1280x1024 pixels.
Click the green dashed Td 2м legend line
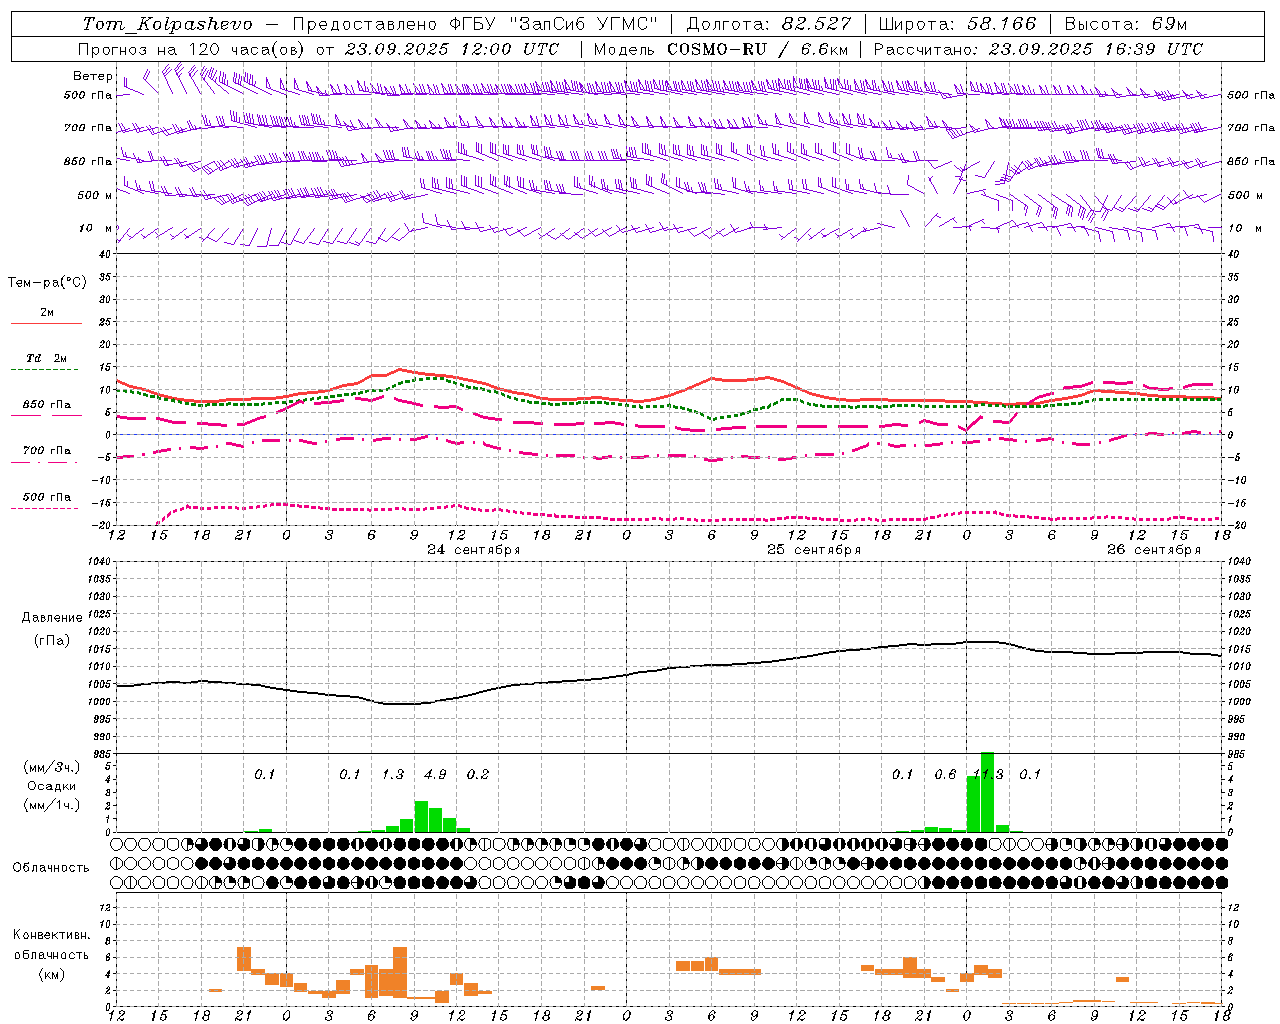(x=45, y=370)
